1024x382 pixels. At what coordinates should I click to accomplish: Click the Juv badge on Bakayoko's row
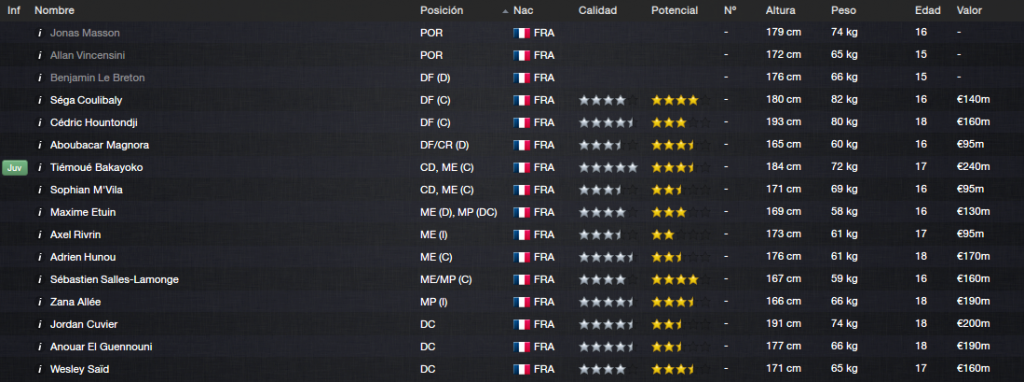click(x=15, y=168)
